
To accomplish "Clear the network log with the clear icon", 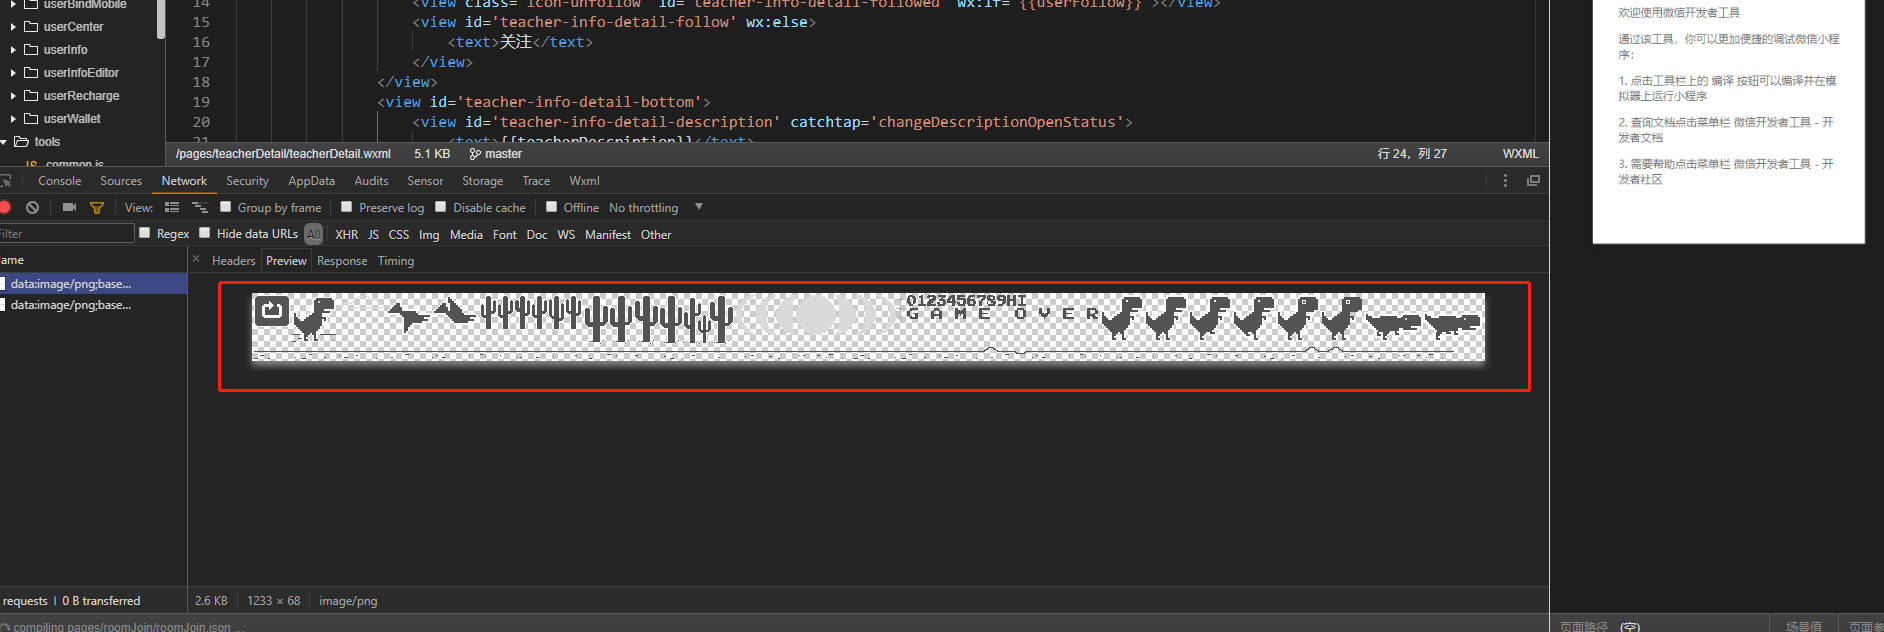I will (33, 207).
